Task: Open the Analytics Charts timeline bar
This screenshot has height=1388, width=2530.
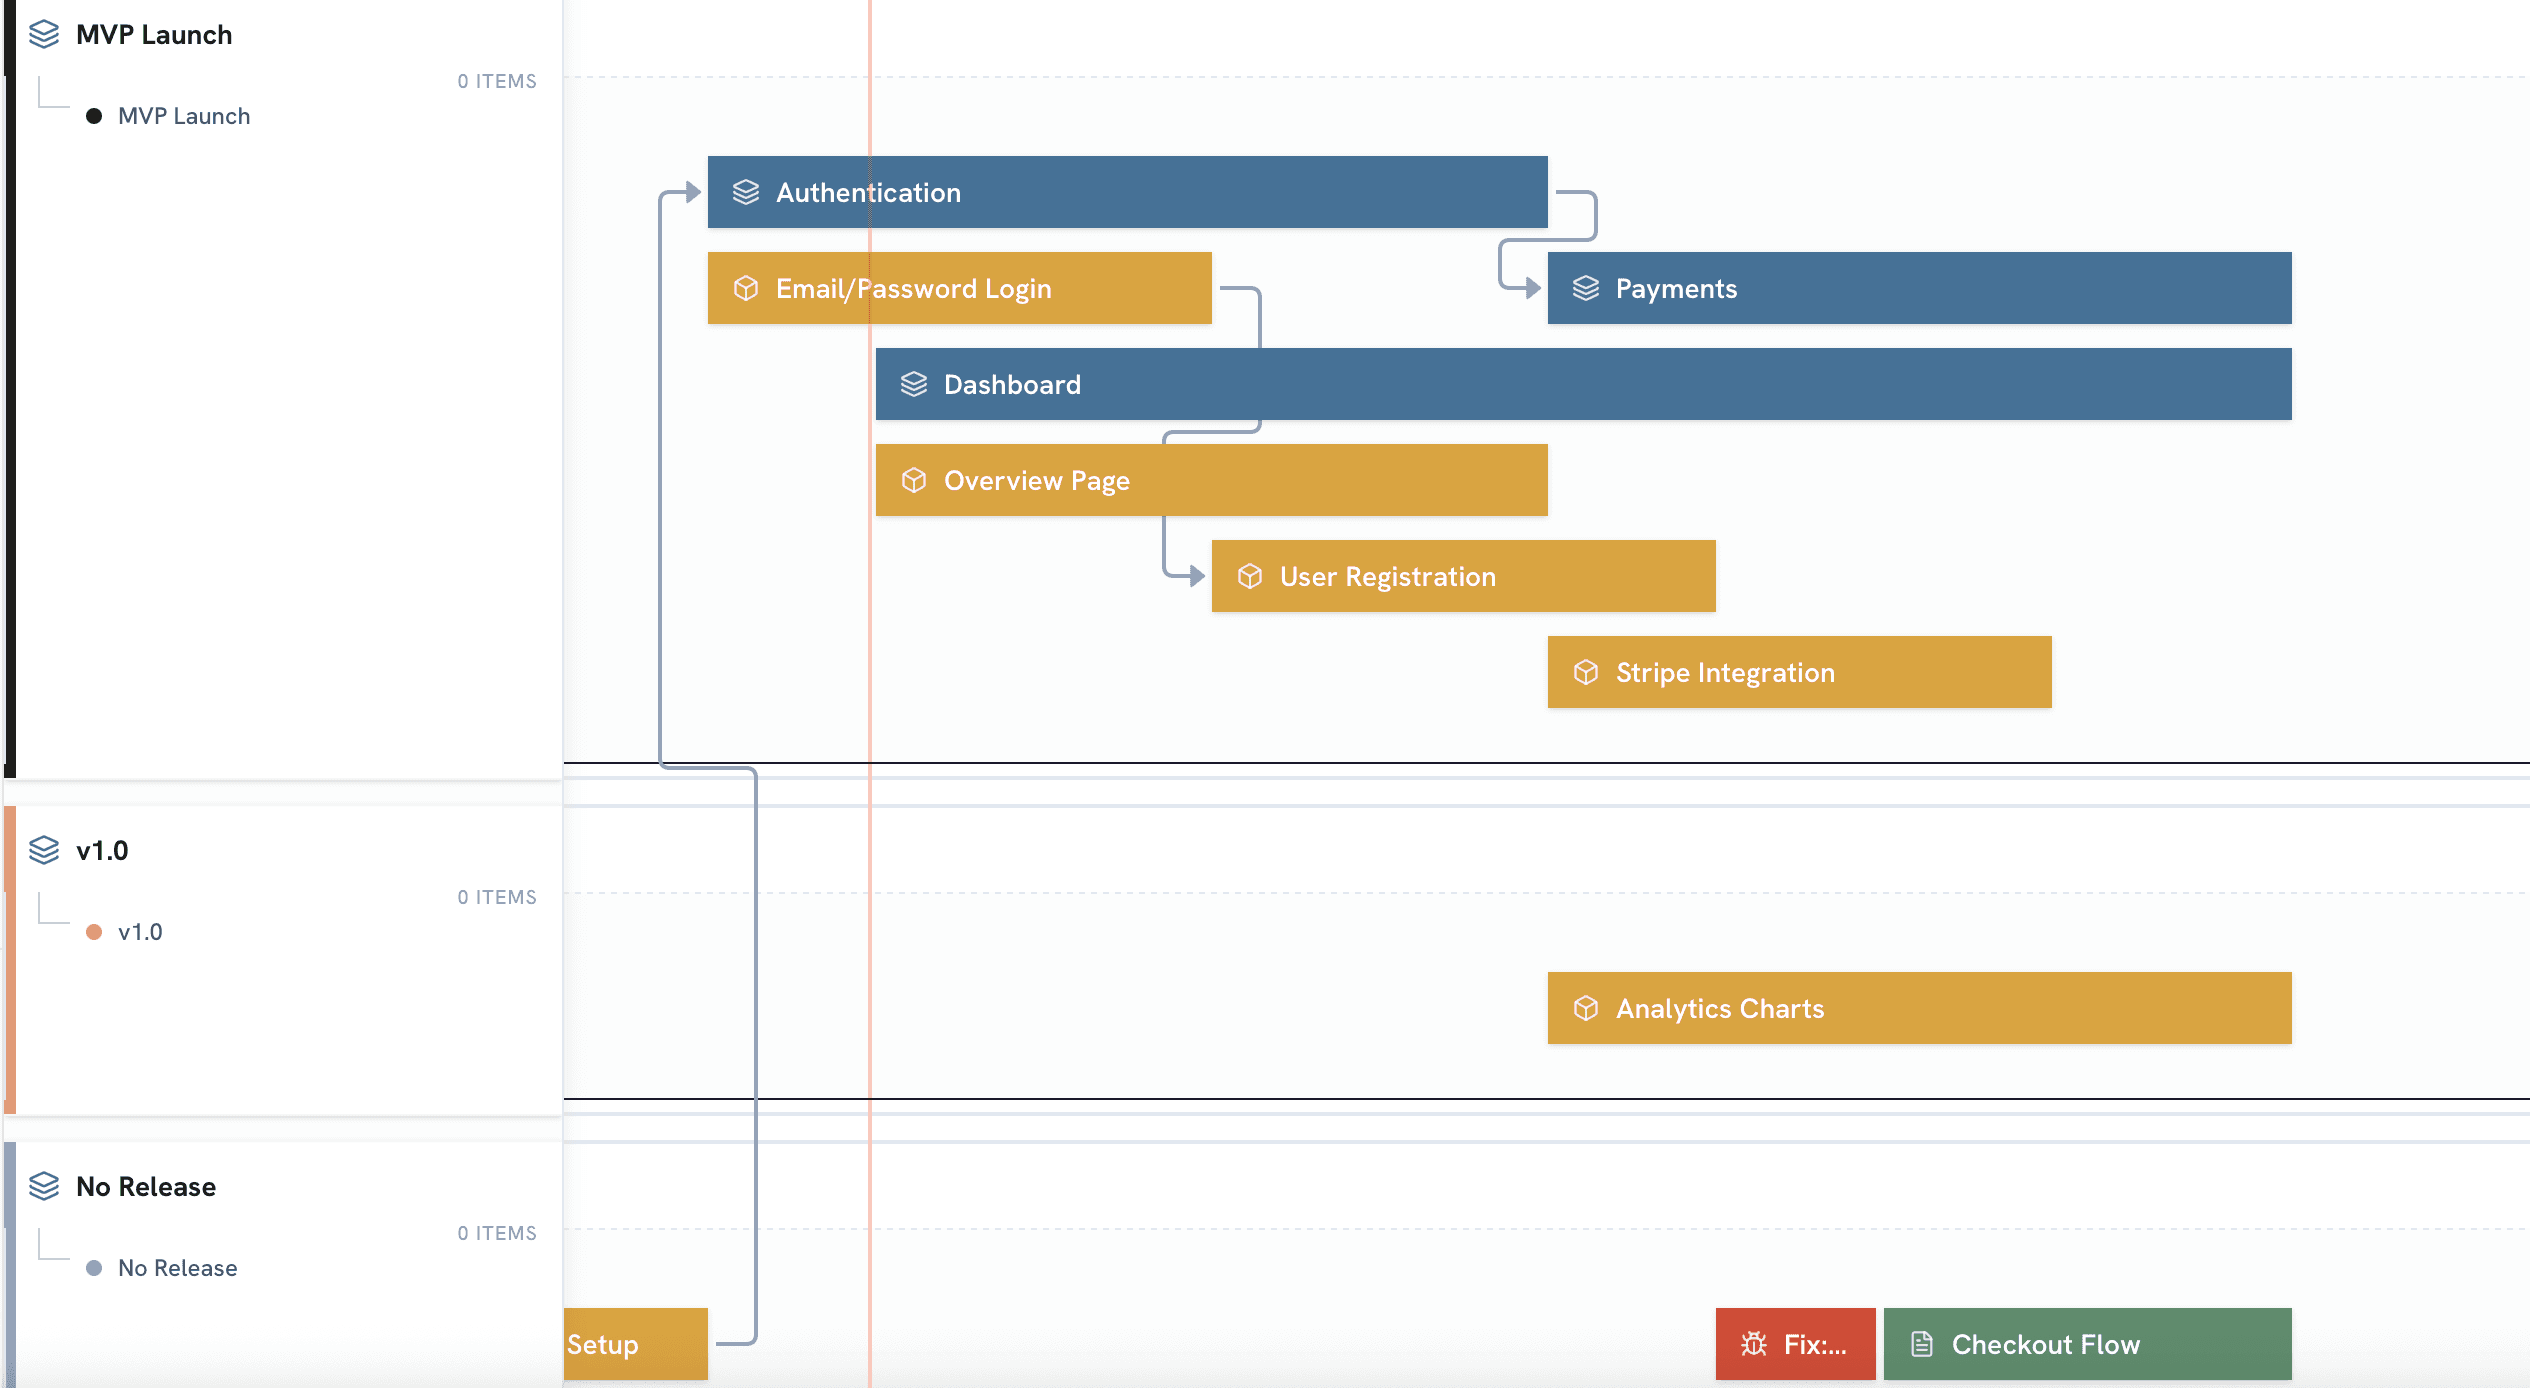Action: 1918,1008
